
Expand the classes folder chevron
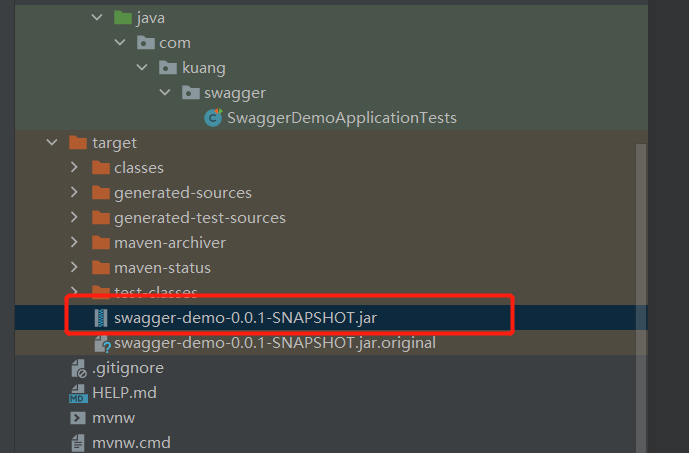(74, 167)
